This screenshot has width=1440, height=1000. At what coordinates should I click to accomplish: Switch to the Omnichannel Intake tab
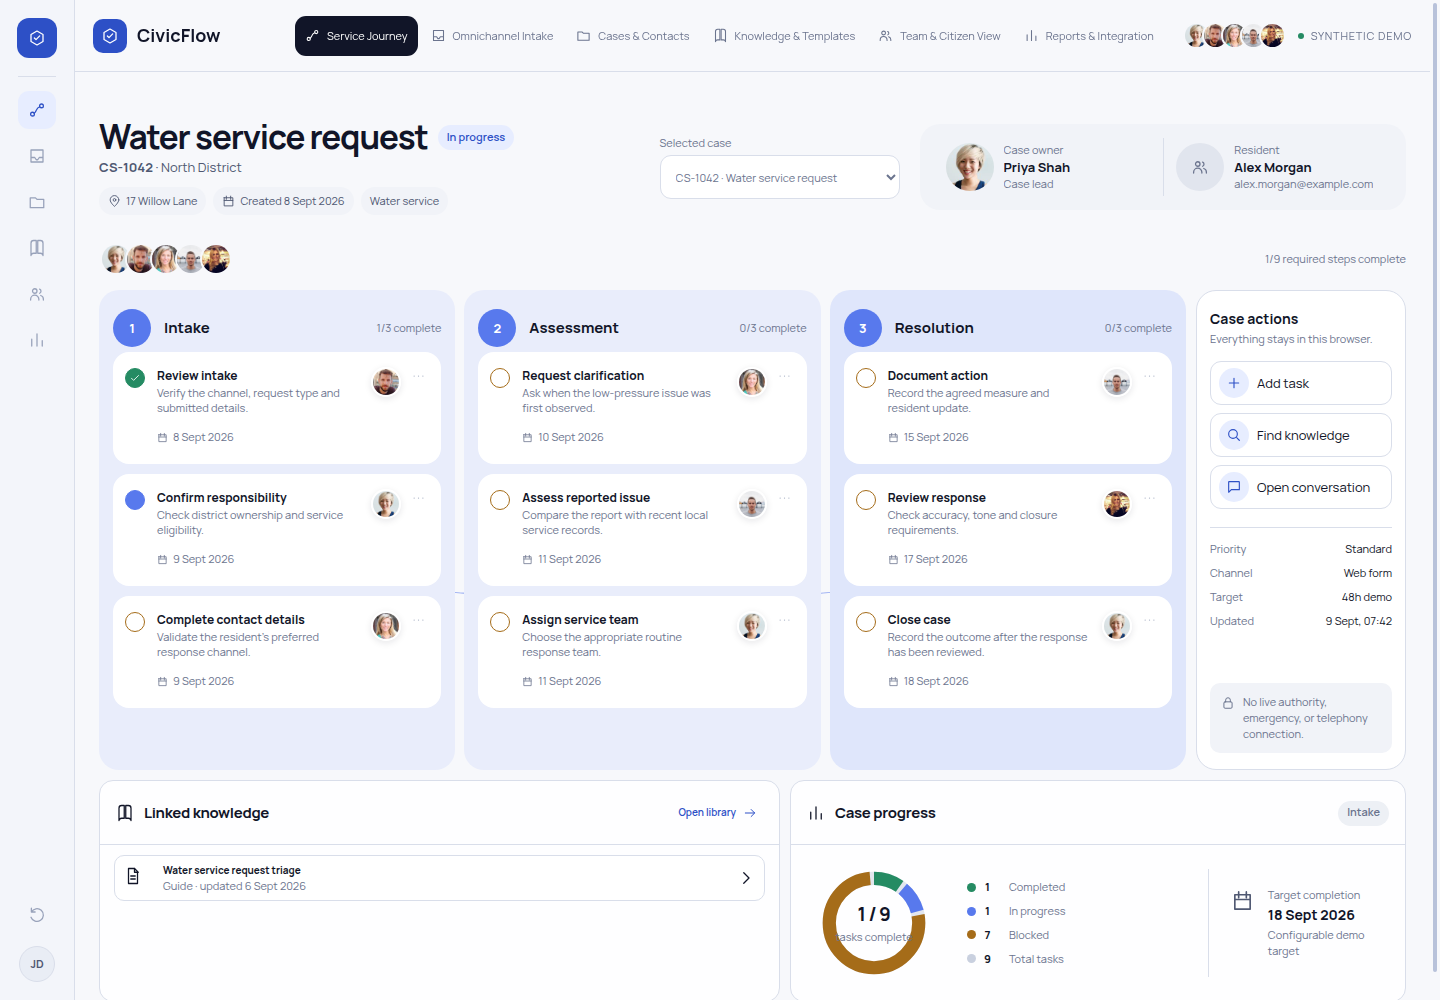[493, 36]
